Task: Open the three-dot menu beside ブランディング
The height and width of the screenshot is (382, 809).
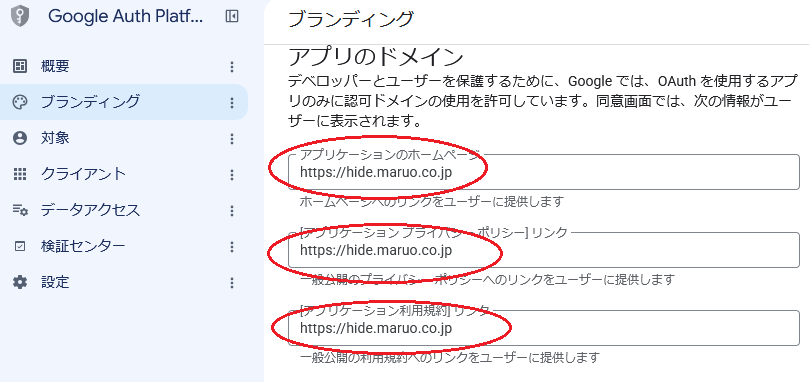Action: (x=232, y=103)
